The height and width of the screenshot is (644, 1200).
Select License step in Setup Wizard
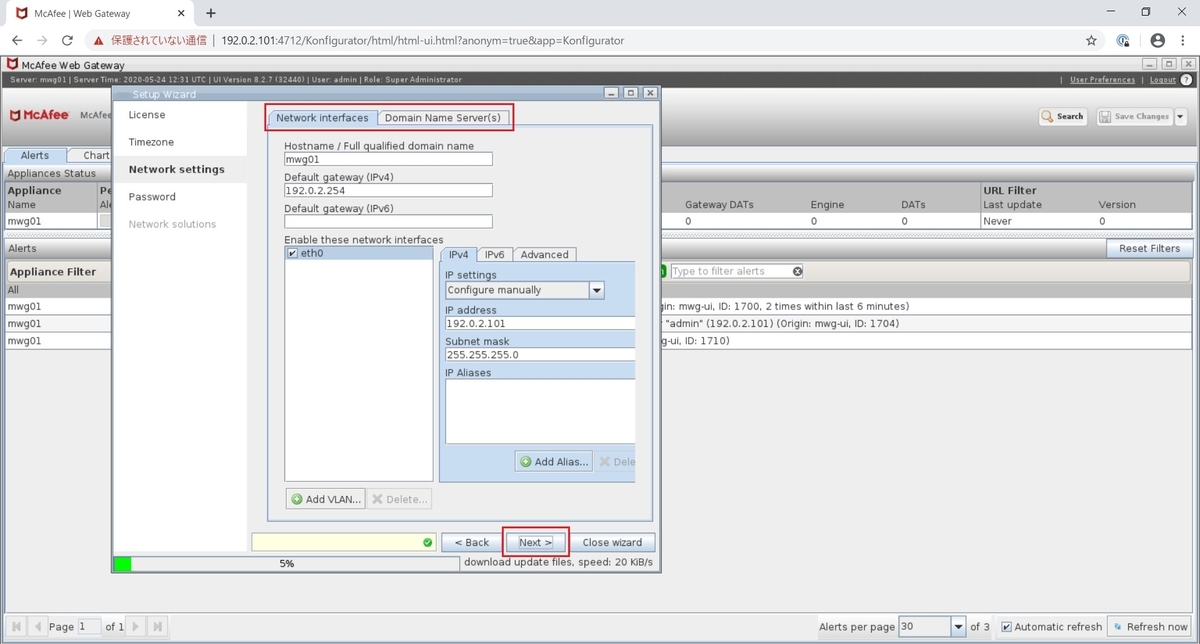coord(147,115)
